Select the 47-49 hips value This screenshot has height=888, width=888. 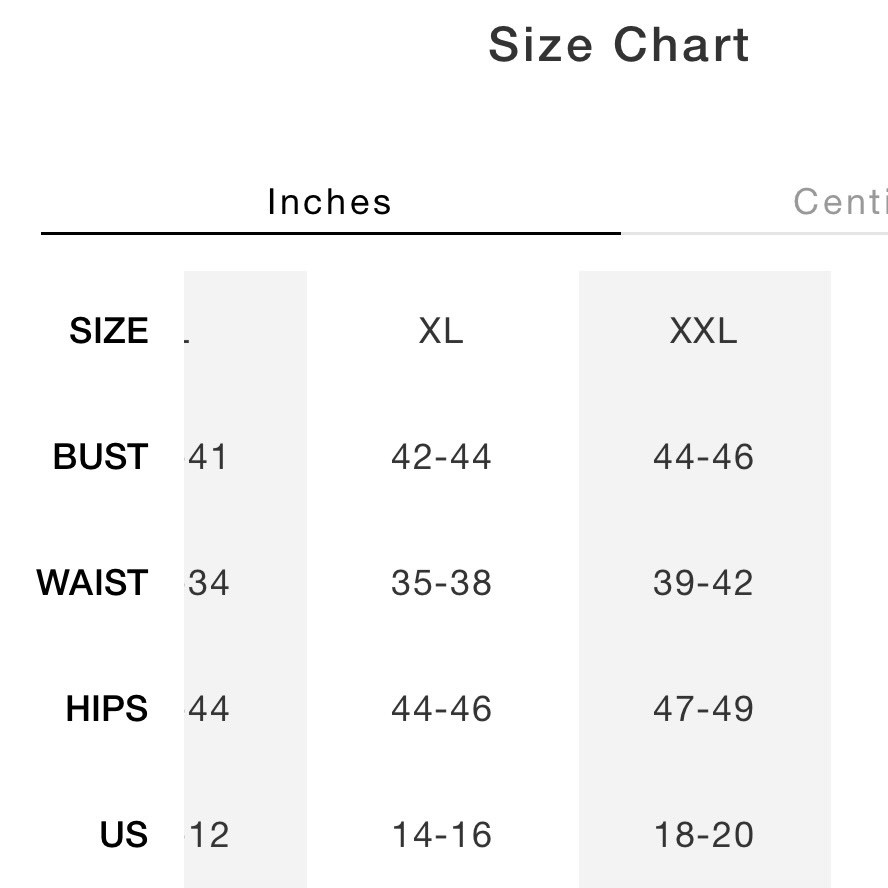pyautogui.click(x=704, y=709)
